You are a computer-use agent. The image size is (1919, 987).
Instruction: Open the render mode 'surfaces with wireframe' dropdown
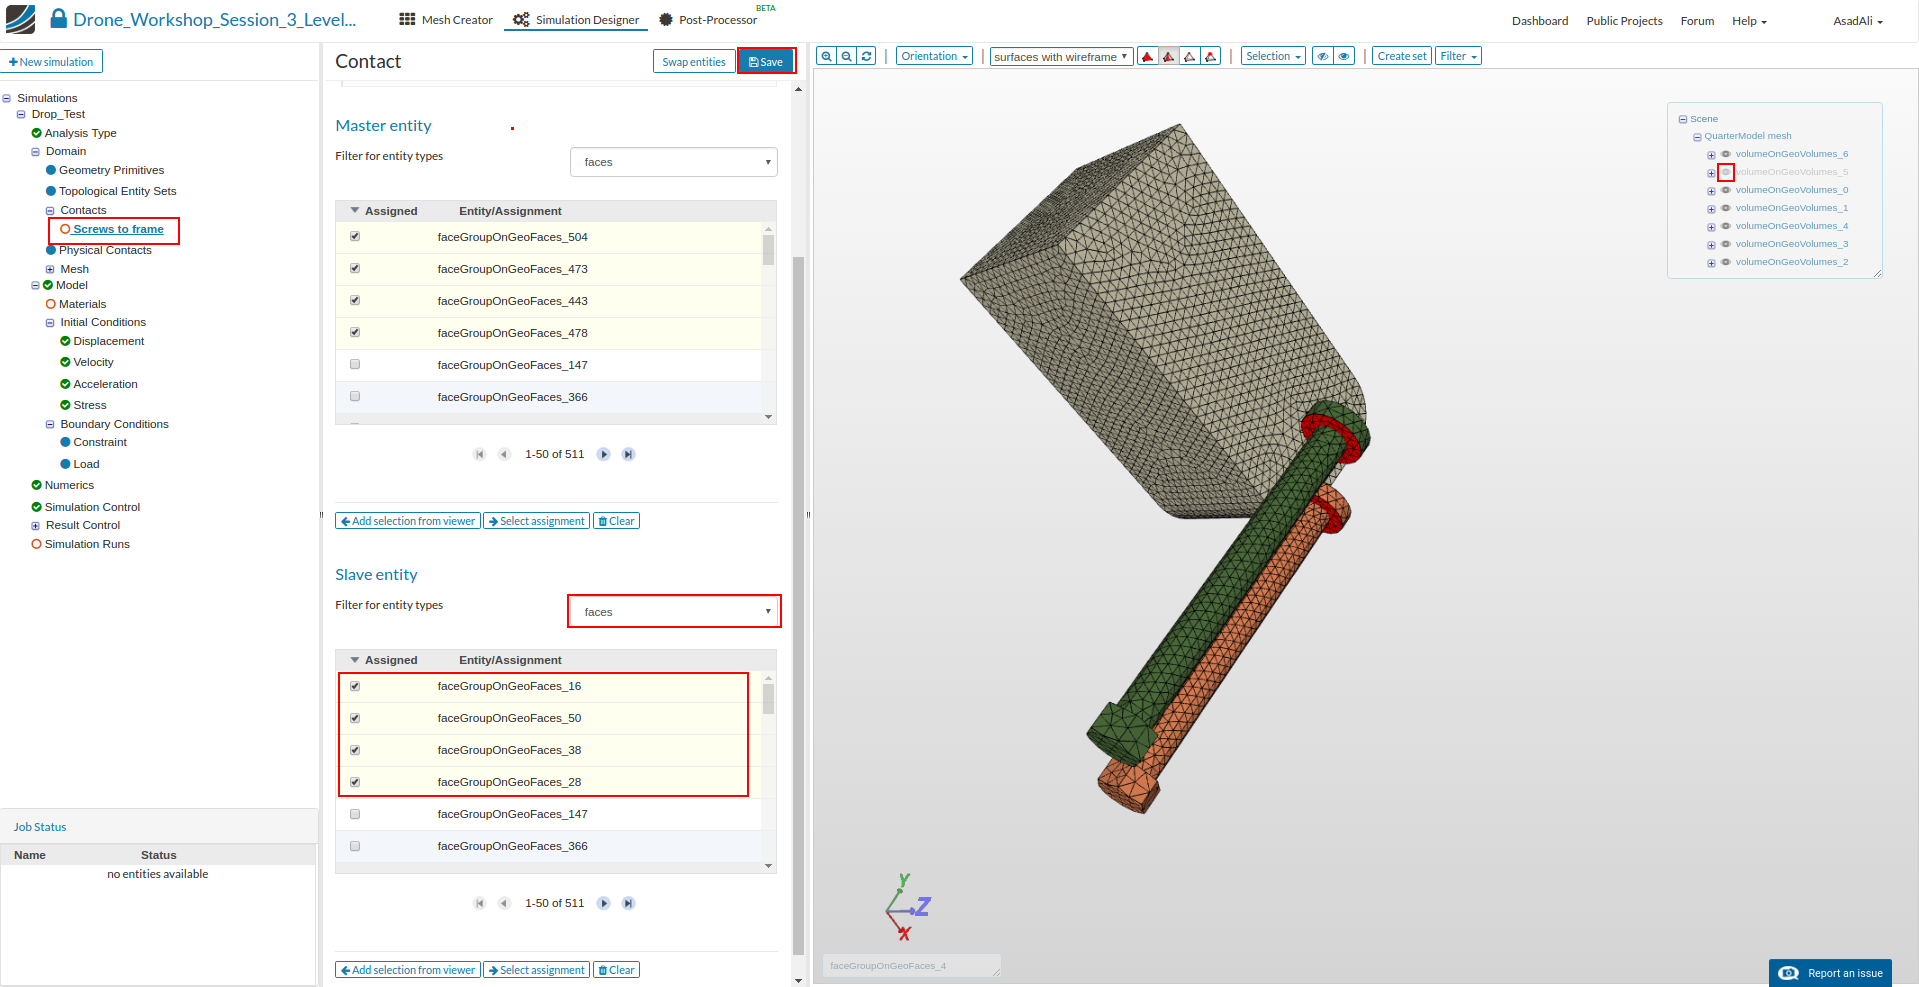(1061, 56)
